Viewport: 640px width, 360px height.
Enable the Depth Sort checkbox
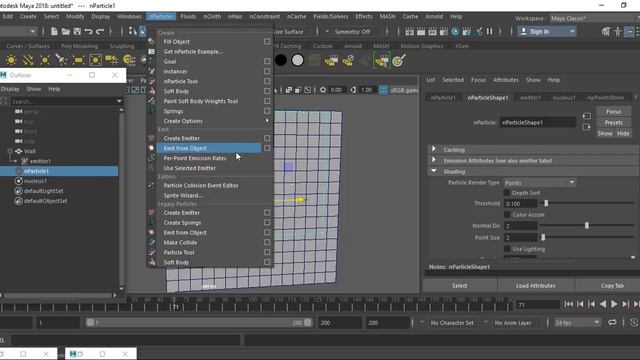[x=507, y=193]
